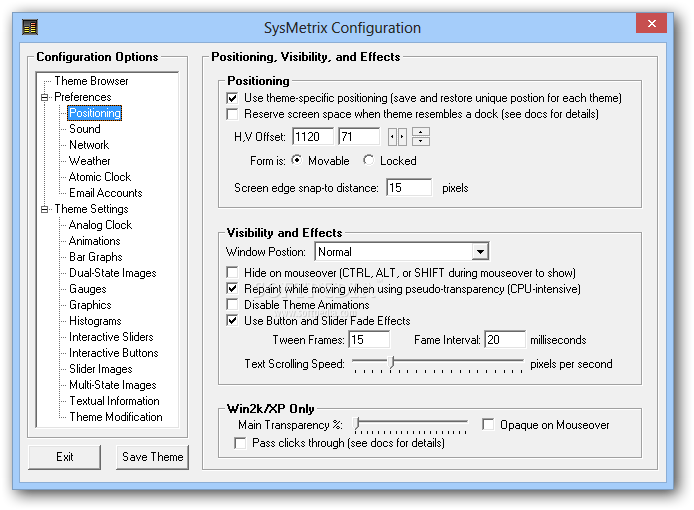Decrease vertical offset with down arrow

[x=420, y=141]
